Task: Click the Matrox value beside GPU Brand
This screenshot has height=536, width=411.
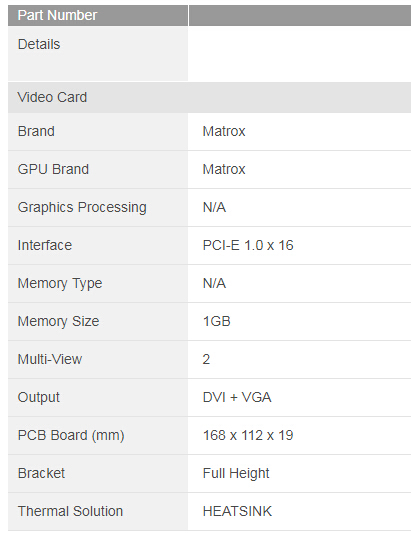Action: pyautogui.click(x=224, y=169)
